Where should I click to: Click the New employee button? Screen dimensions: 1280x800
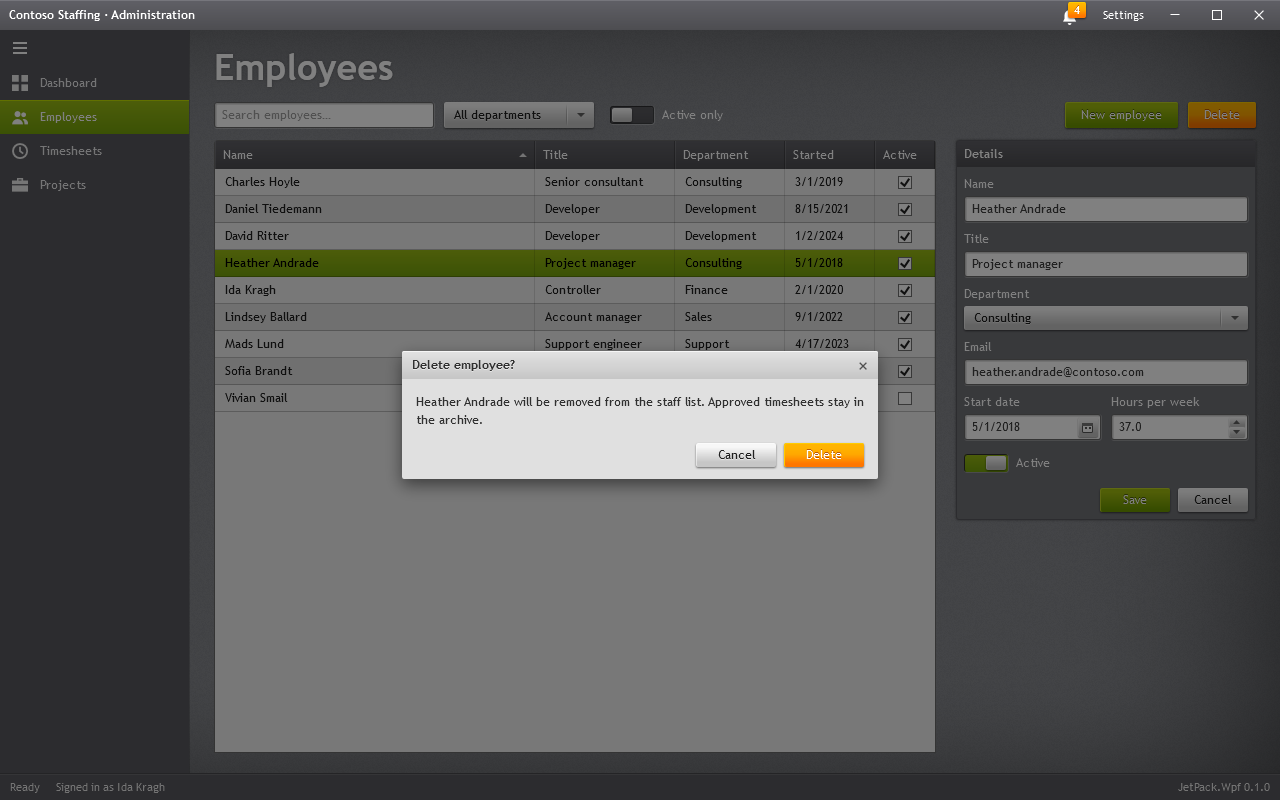[x=1121, y=115]
